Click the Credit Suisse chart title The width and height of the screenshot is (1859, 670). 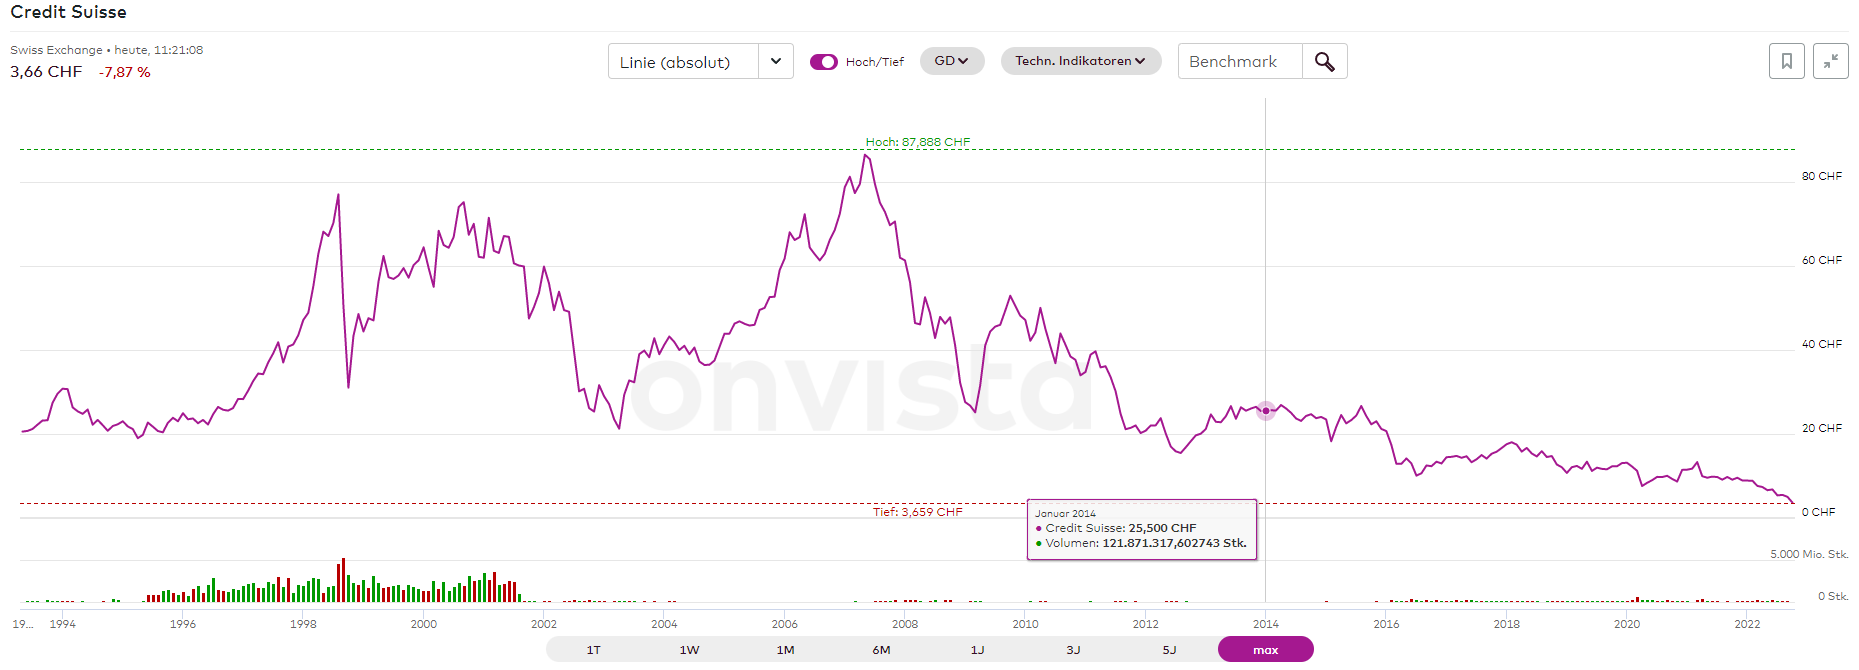point(68,12)
